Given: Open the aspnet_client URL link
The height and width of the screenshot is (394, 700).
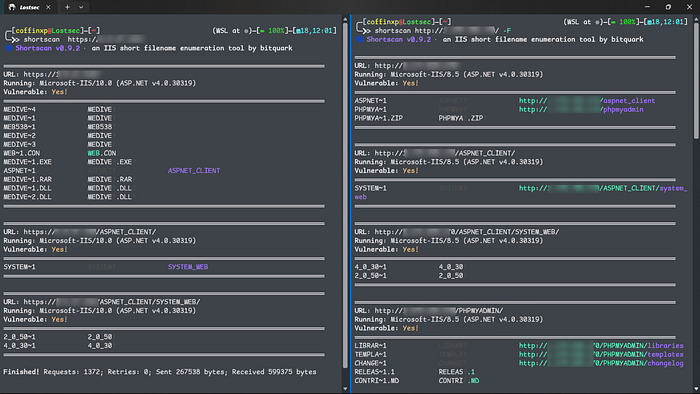Looking at the screenshot, I should coord(587,101).
